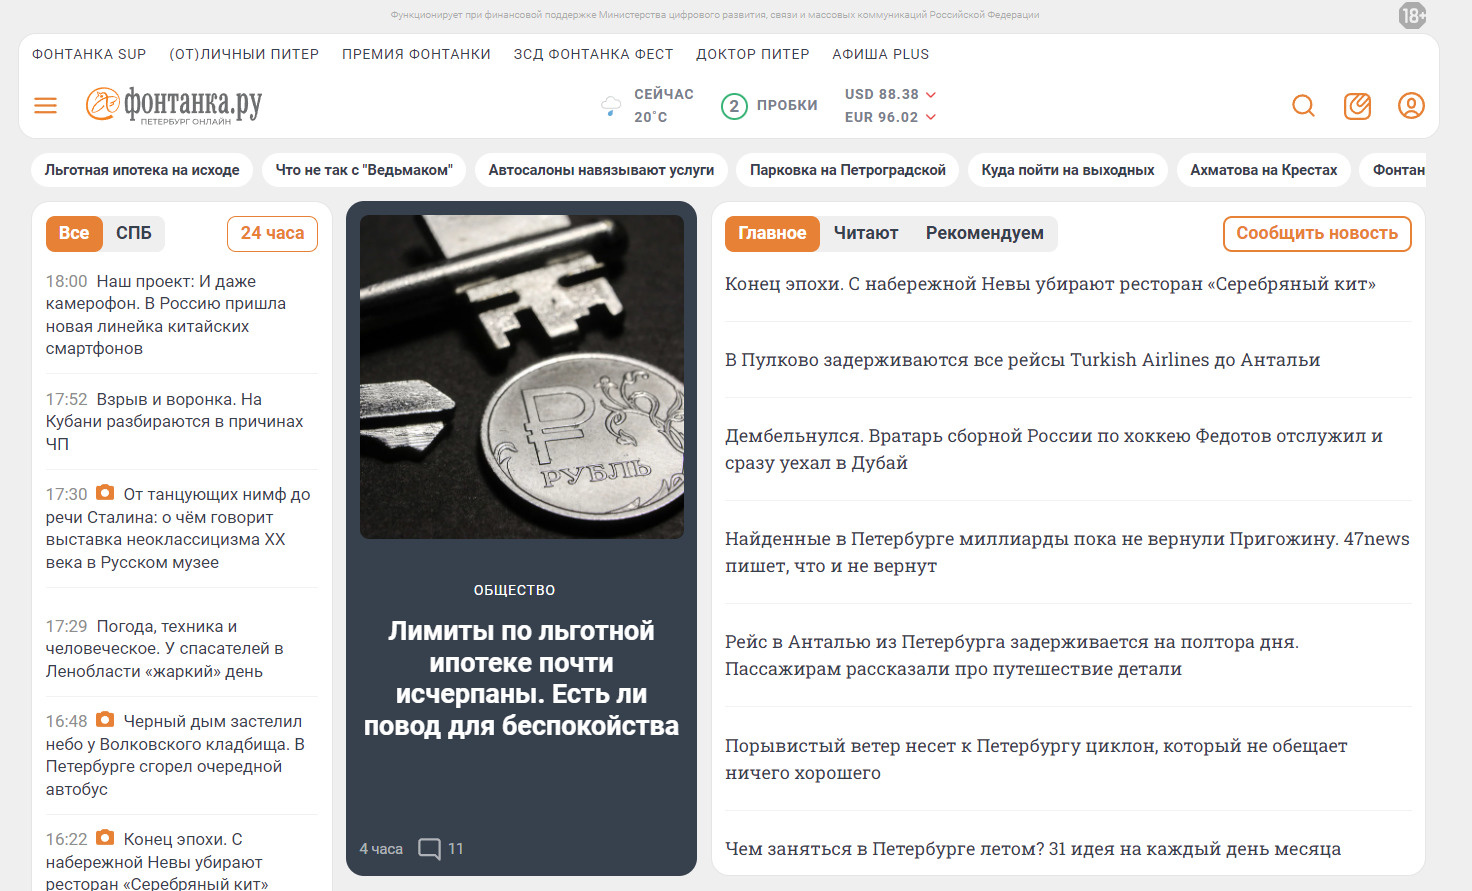Image resolution: width=1472 pixels, height=891 pixels.
Task: Click the traffic level circle icon
Action: (x=734, y=106)
